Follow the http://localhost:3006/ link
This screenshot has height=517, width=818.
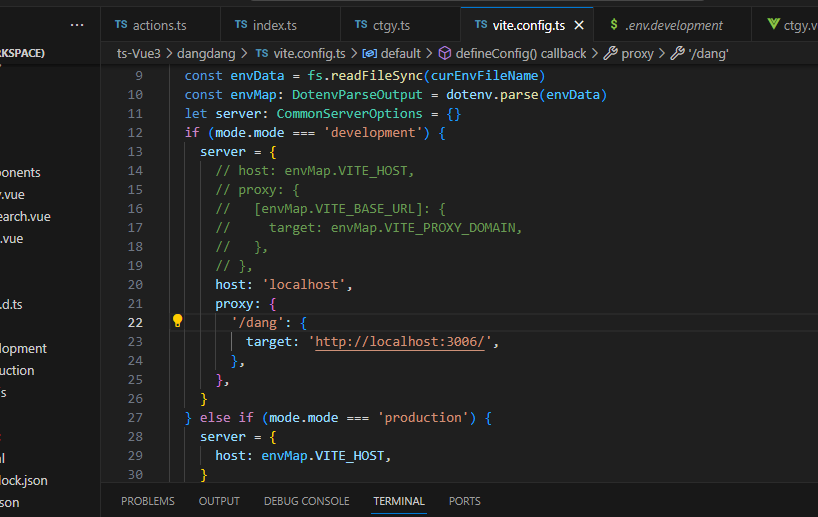tap(400, 342)
